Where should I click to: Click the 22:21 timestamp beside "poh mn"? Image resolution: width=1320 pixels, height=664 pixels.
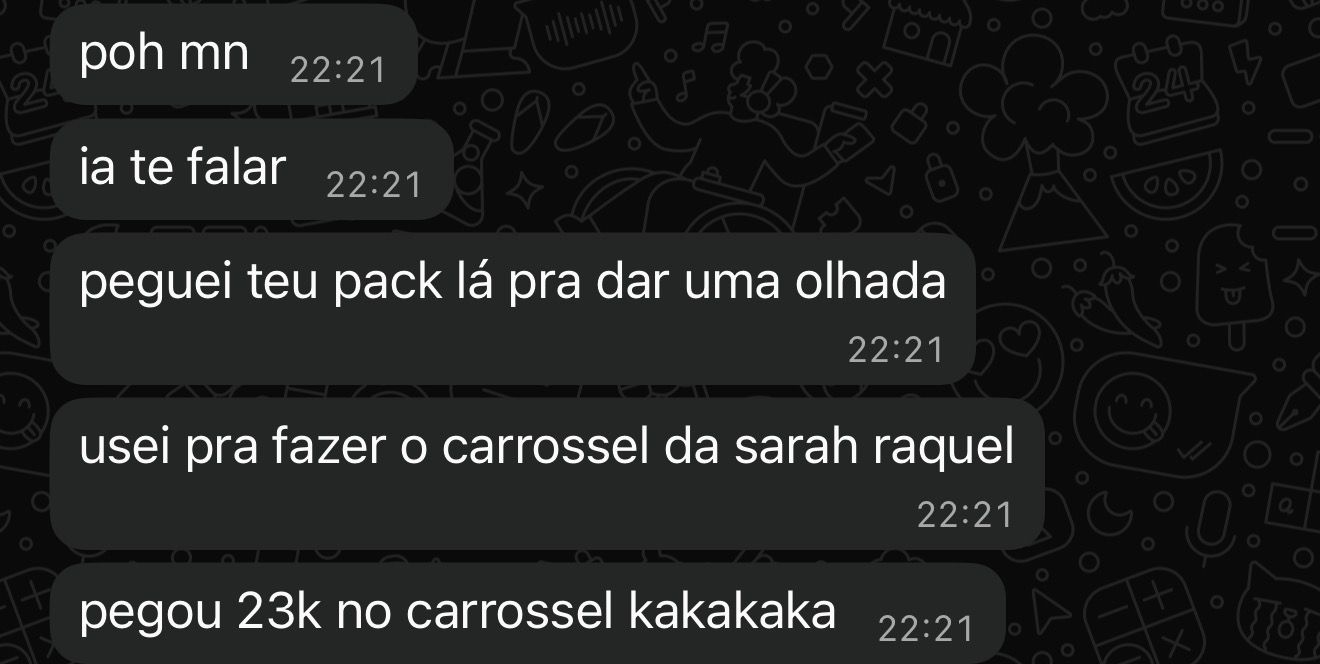pos(337,70)
